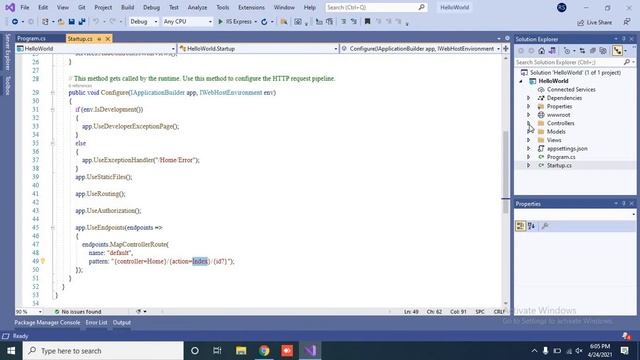Select the Controllers folder in Solution Explorer

560,123
